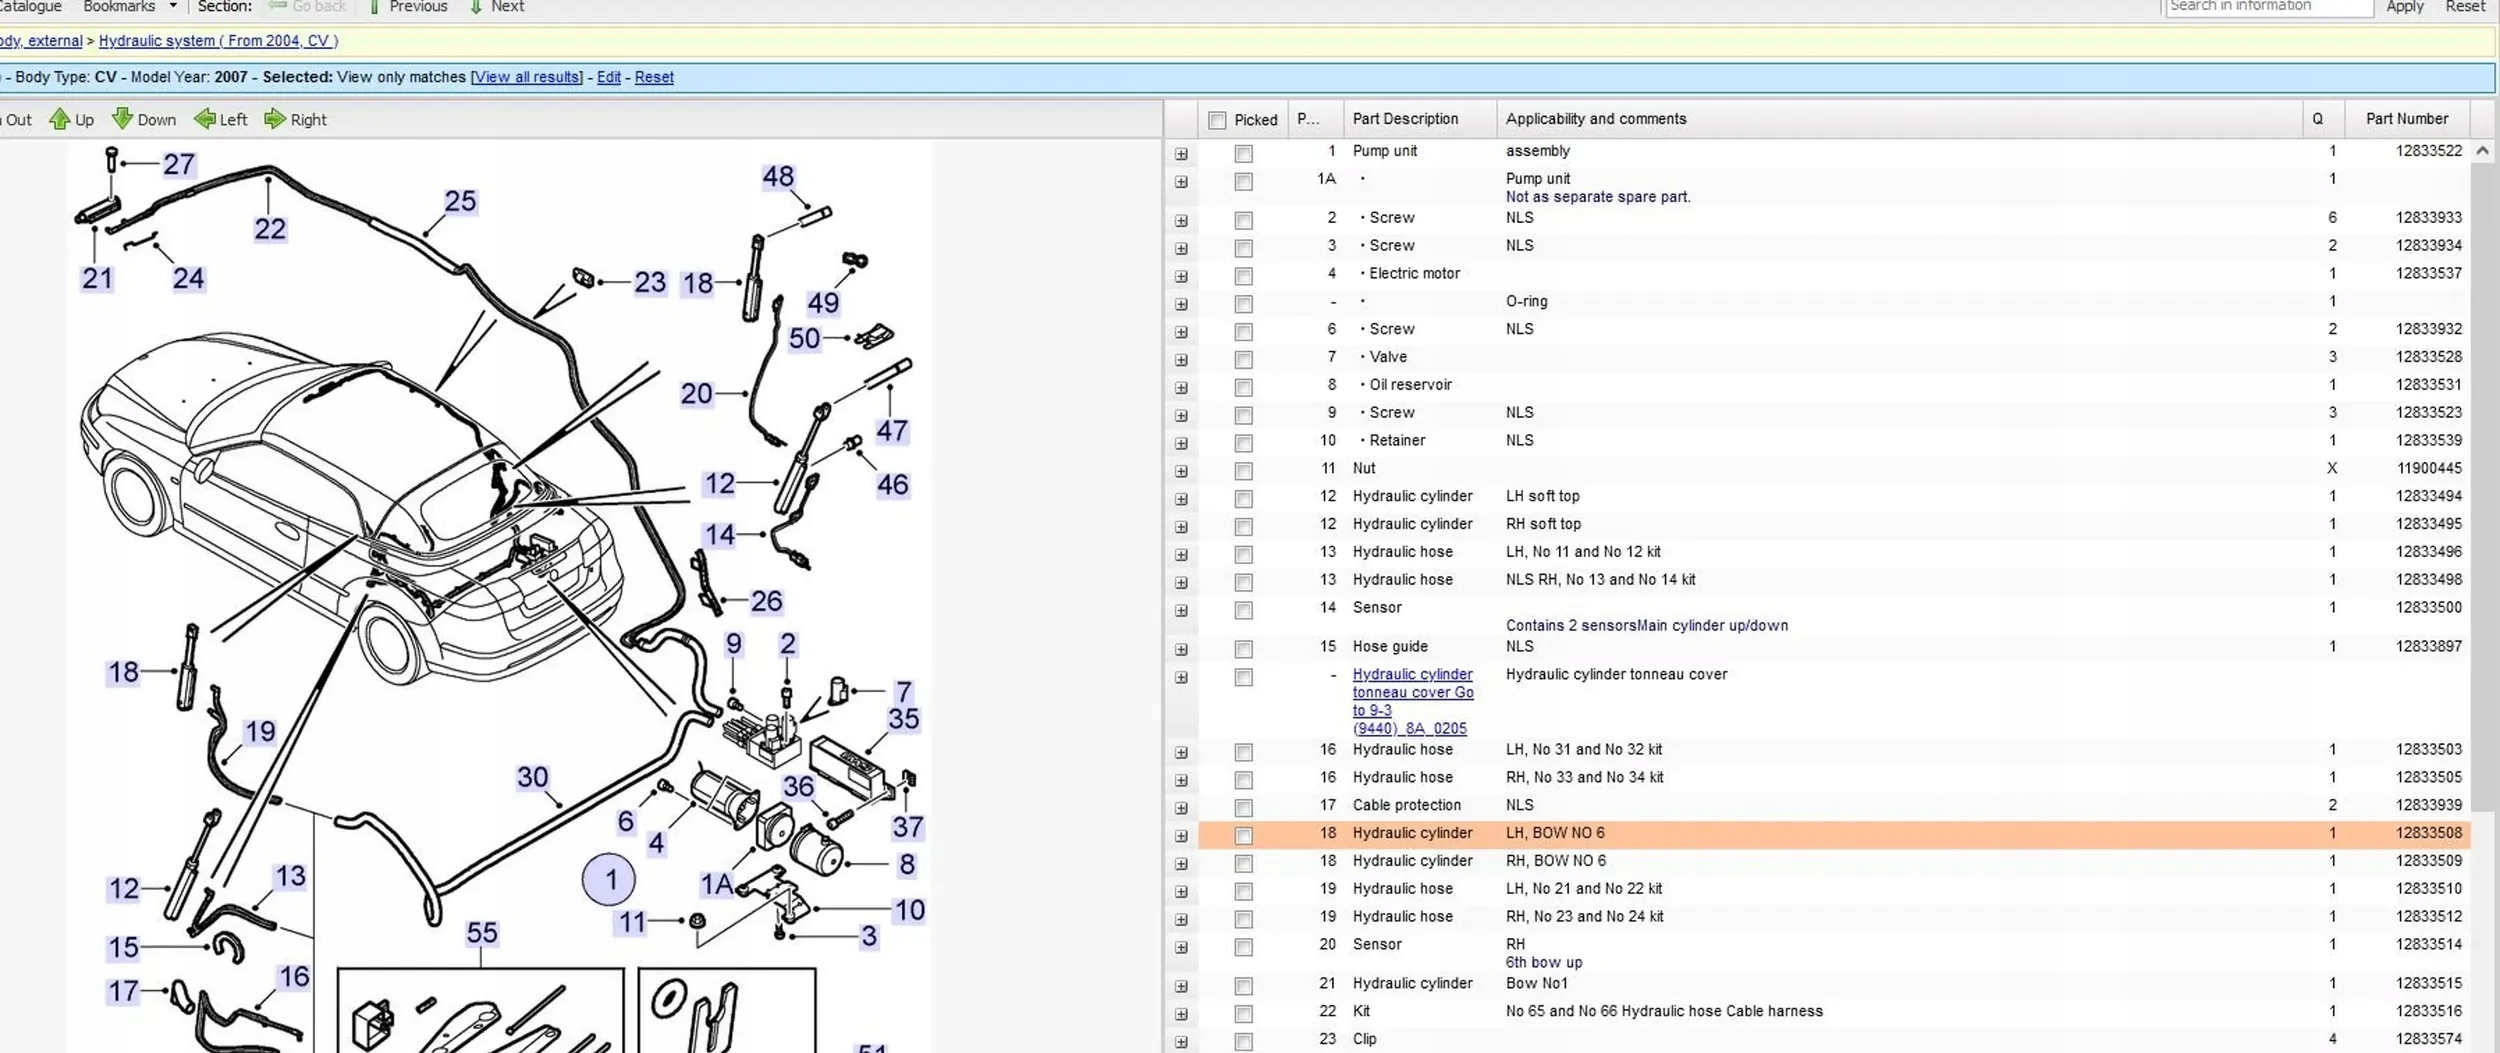Click the Apply search button
Image resolution: width=2500 pixels, height=1053 pixels.
coord(2404,7)
